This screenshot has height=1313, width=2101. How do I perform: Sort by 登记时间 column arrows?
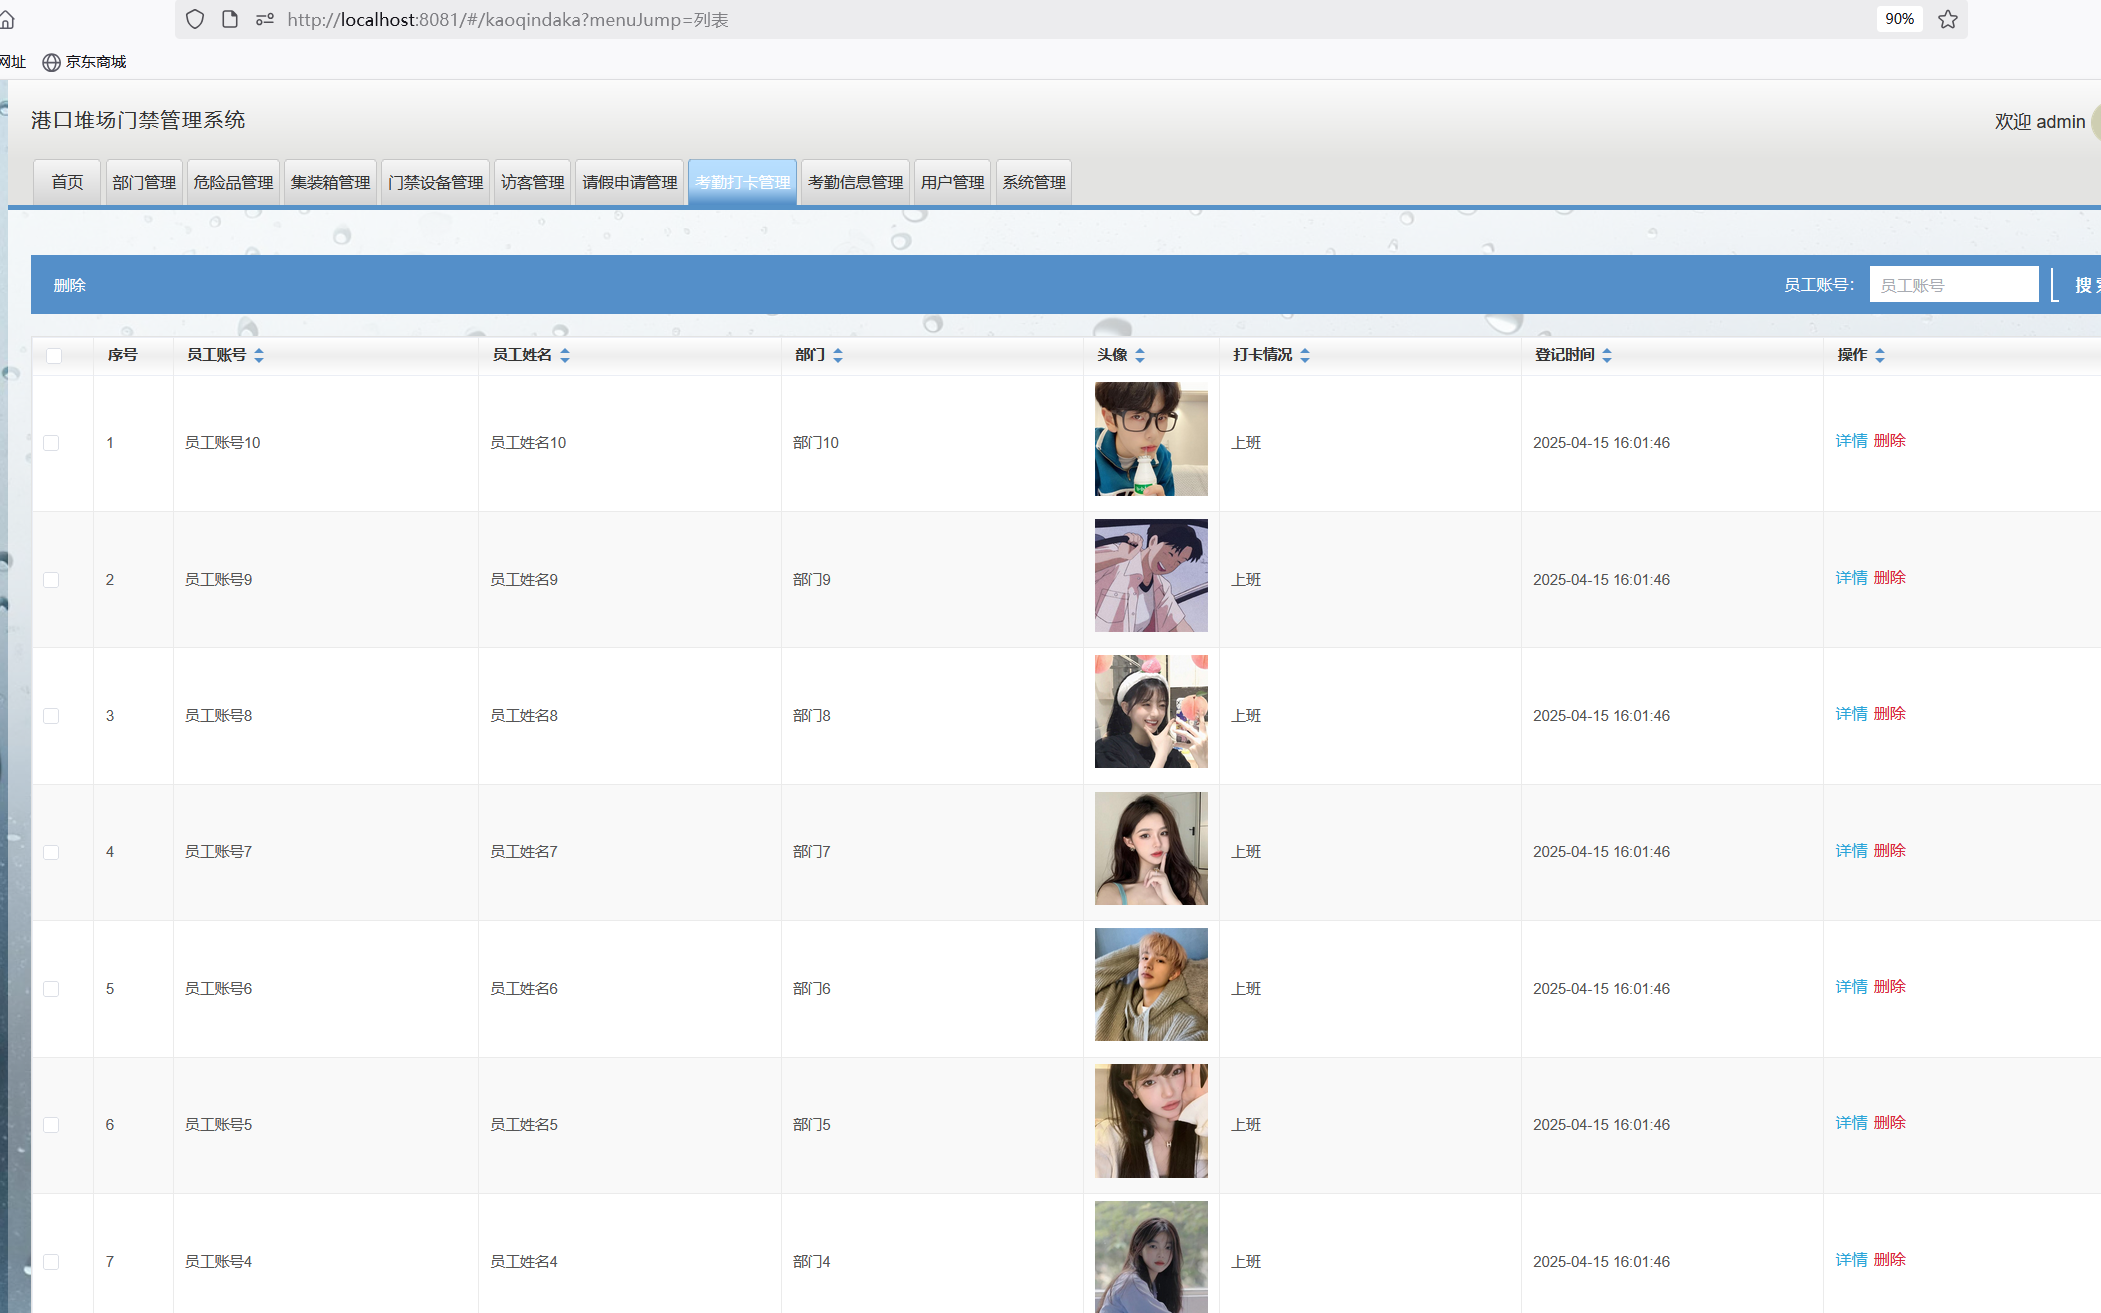click(1607, 355)
